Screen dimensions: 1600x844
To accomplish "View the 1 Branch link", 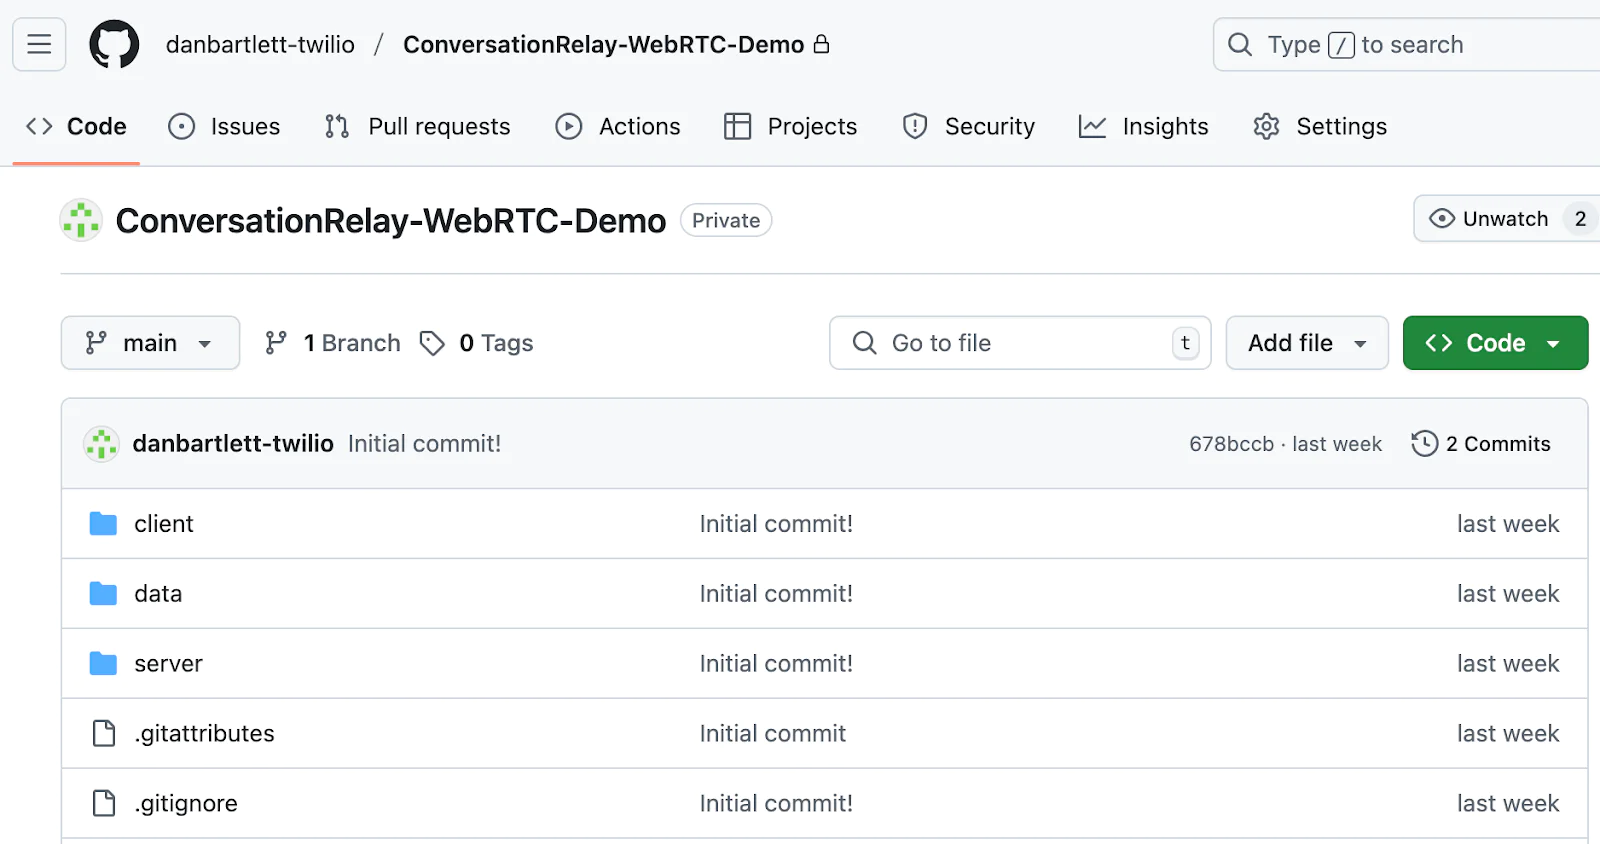I will click(x=332, y=343).
